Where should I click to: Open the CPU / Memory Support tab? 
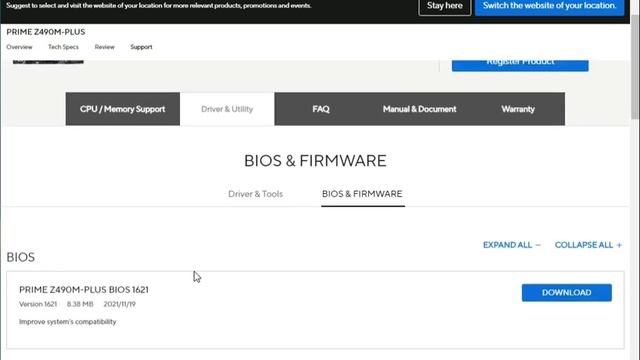pos(122,109)
